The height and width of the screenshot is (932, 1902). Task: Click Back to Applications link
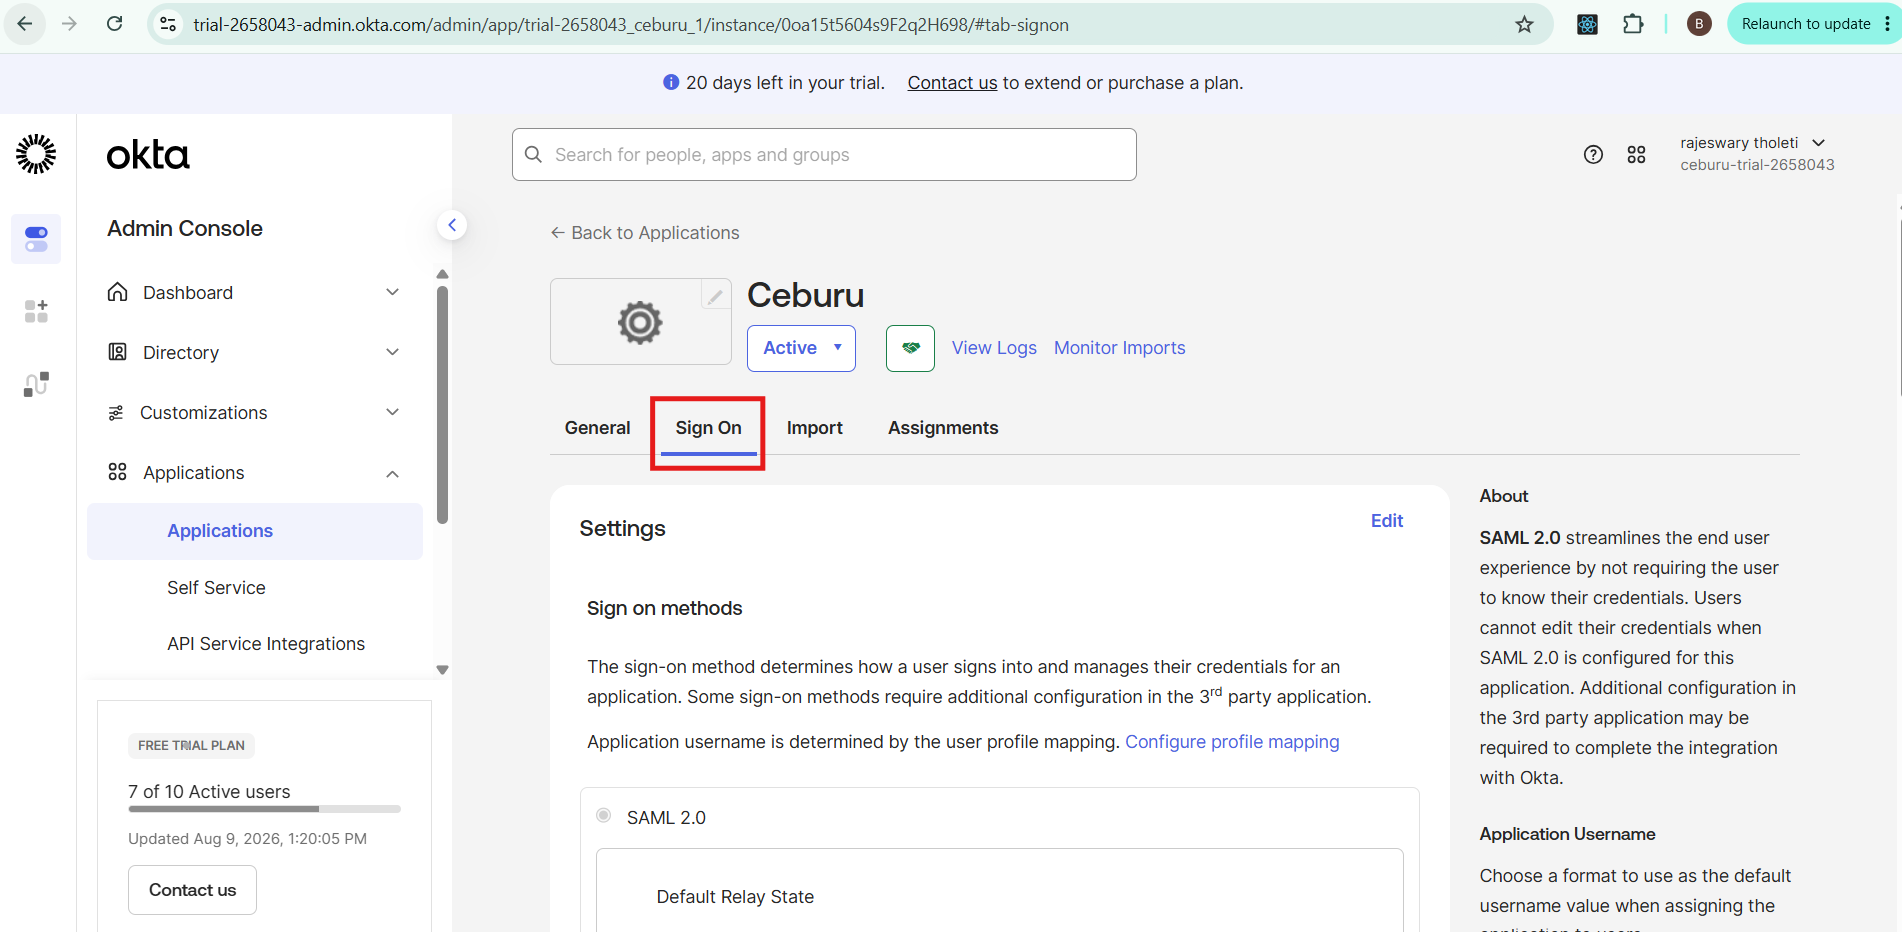(645, 233)
